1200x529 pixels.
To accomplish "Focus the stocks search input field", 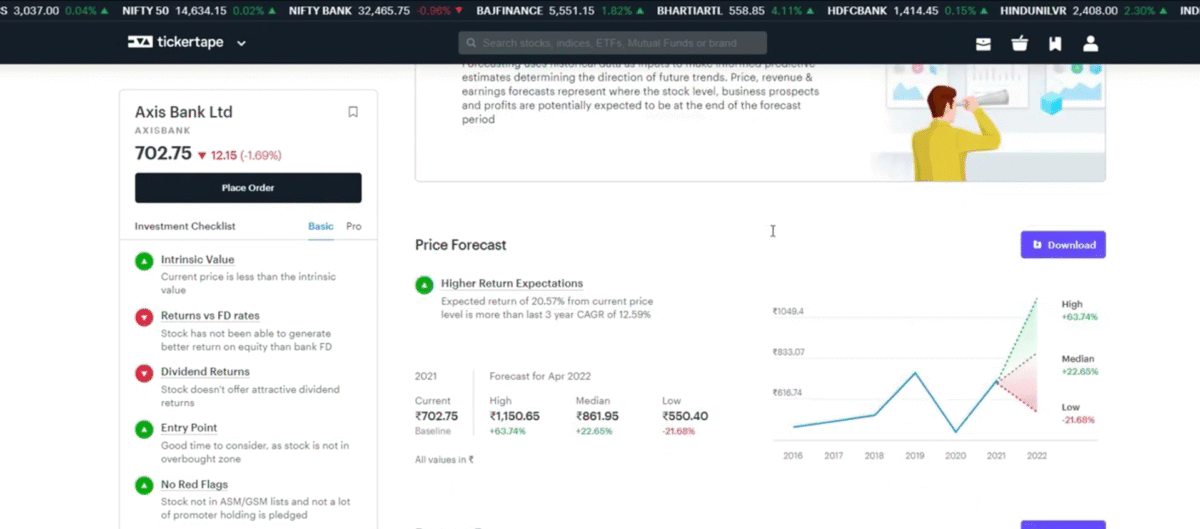I will click(613, 43).
